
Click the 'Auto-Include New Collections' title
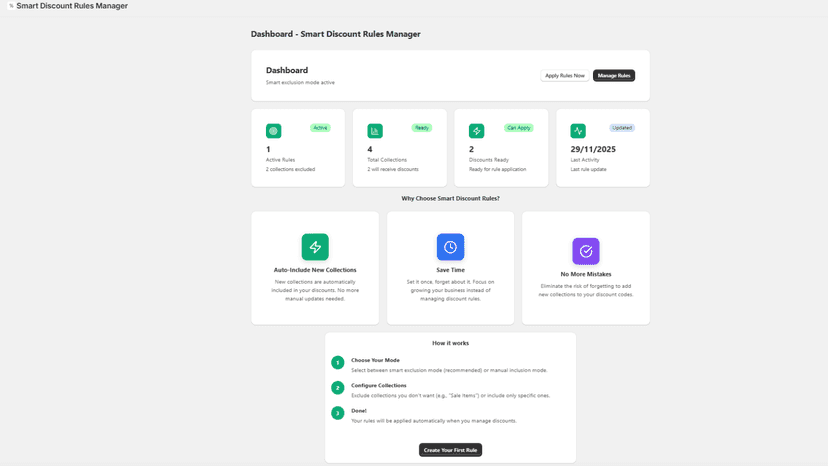pyautogui.click(x=315, y=270)
